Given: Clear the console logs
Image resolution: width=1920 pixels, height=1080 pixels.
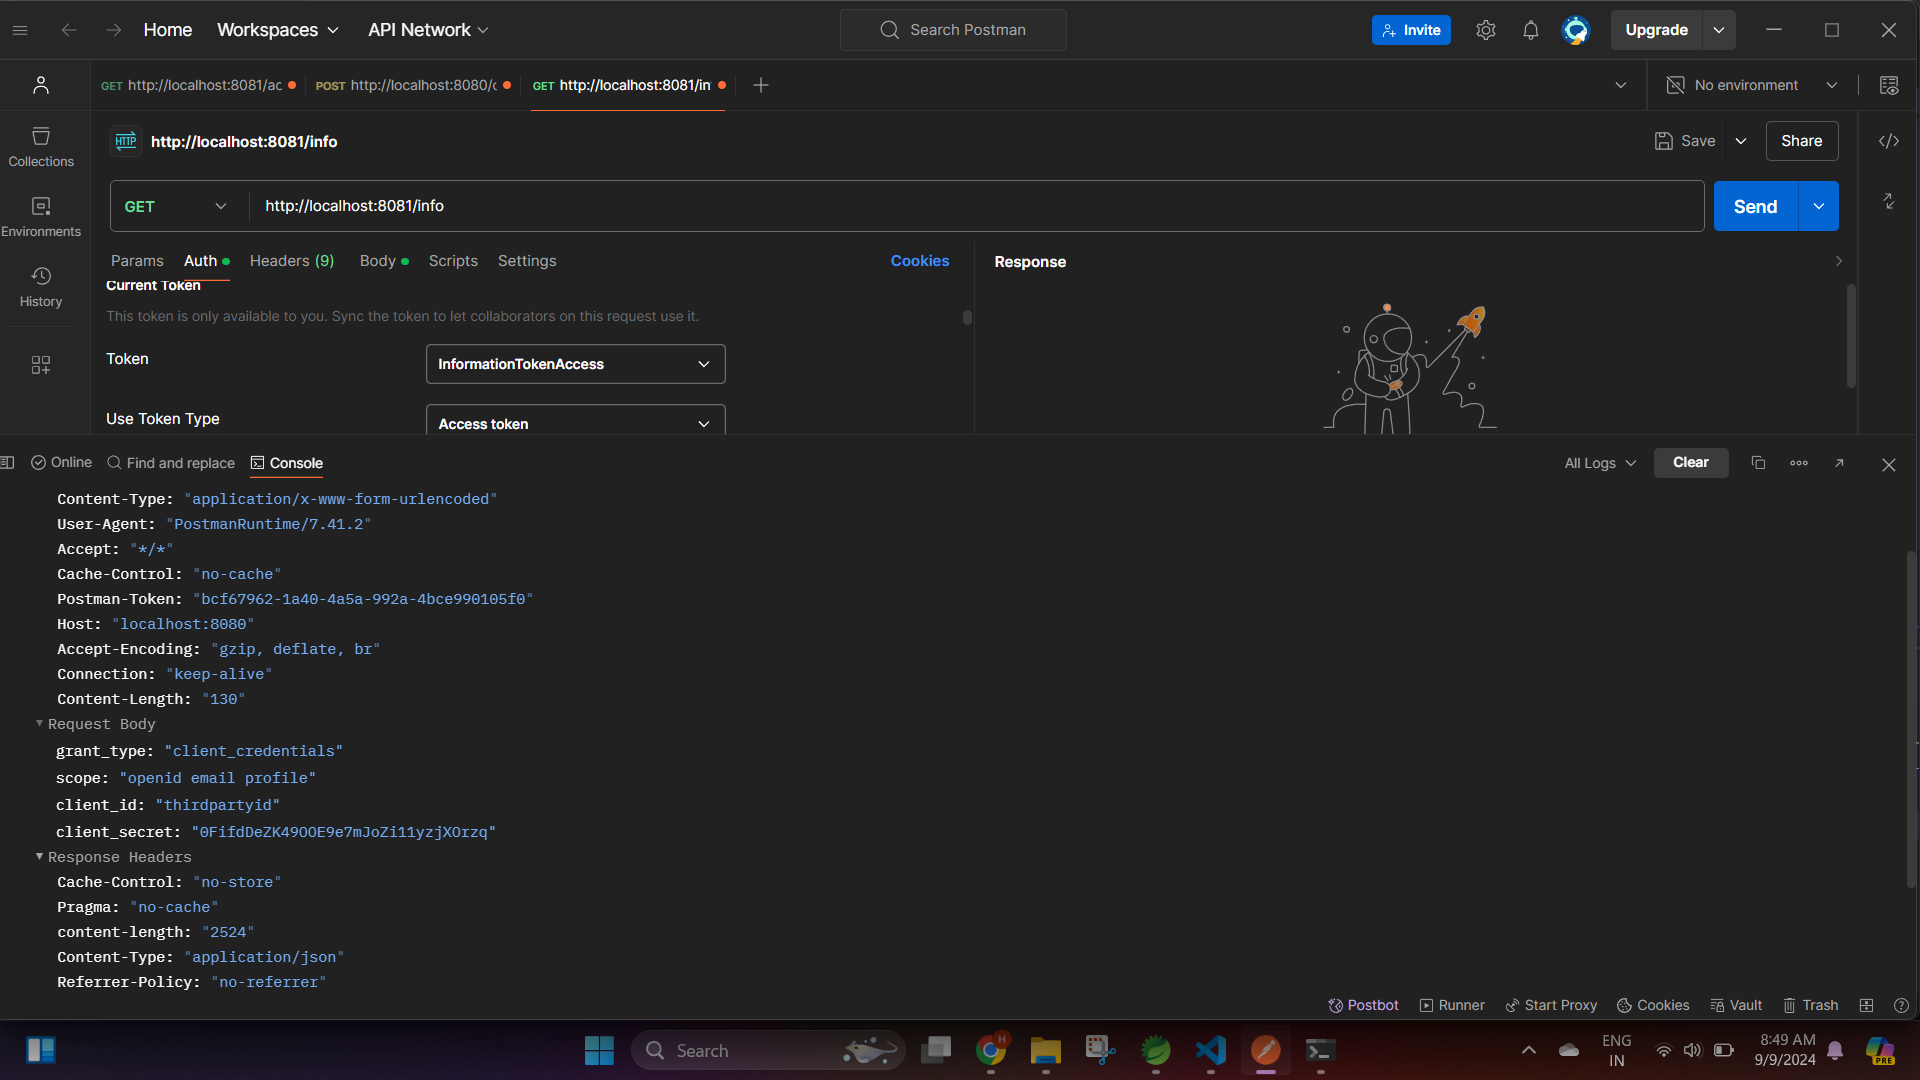Looking at the screenshot, I should point(1691,463).
